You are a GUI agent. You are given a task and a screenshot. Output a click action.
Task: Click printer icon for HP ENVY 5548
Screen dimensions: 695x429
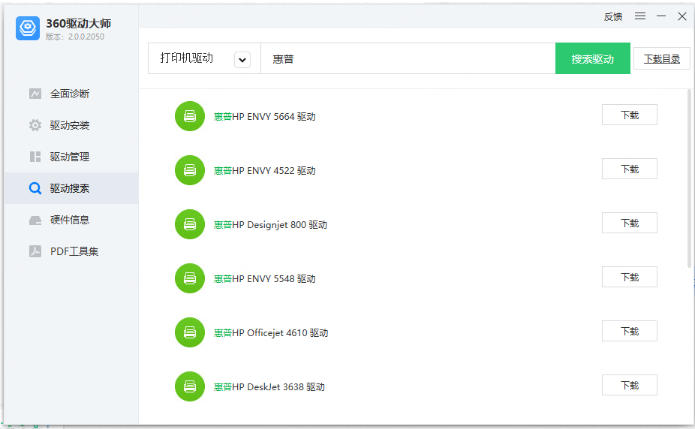[x=190, y=278]
